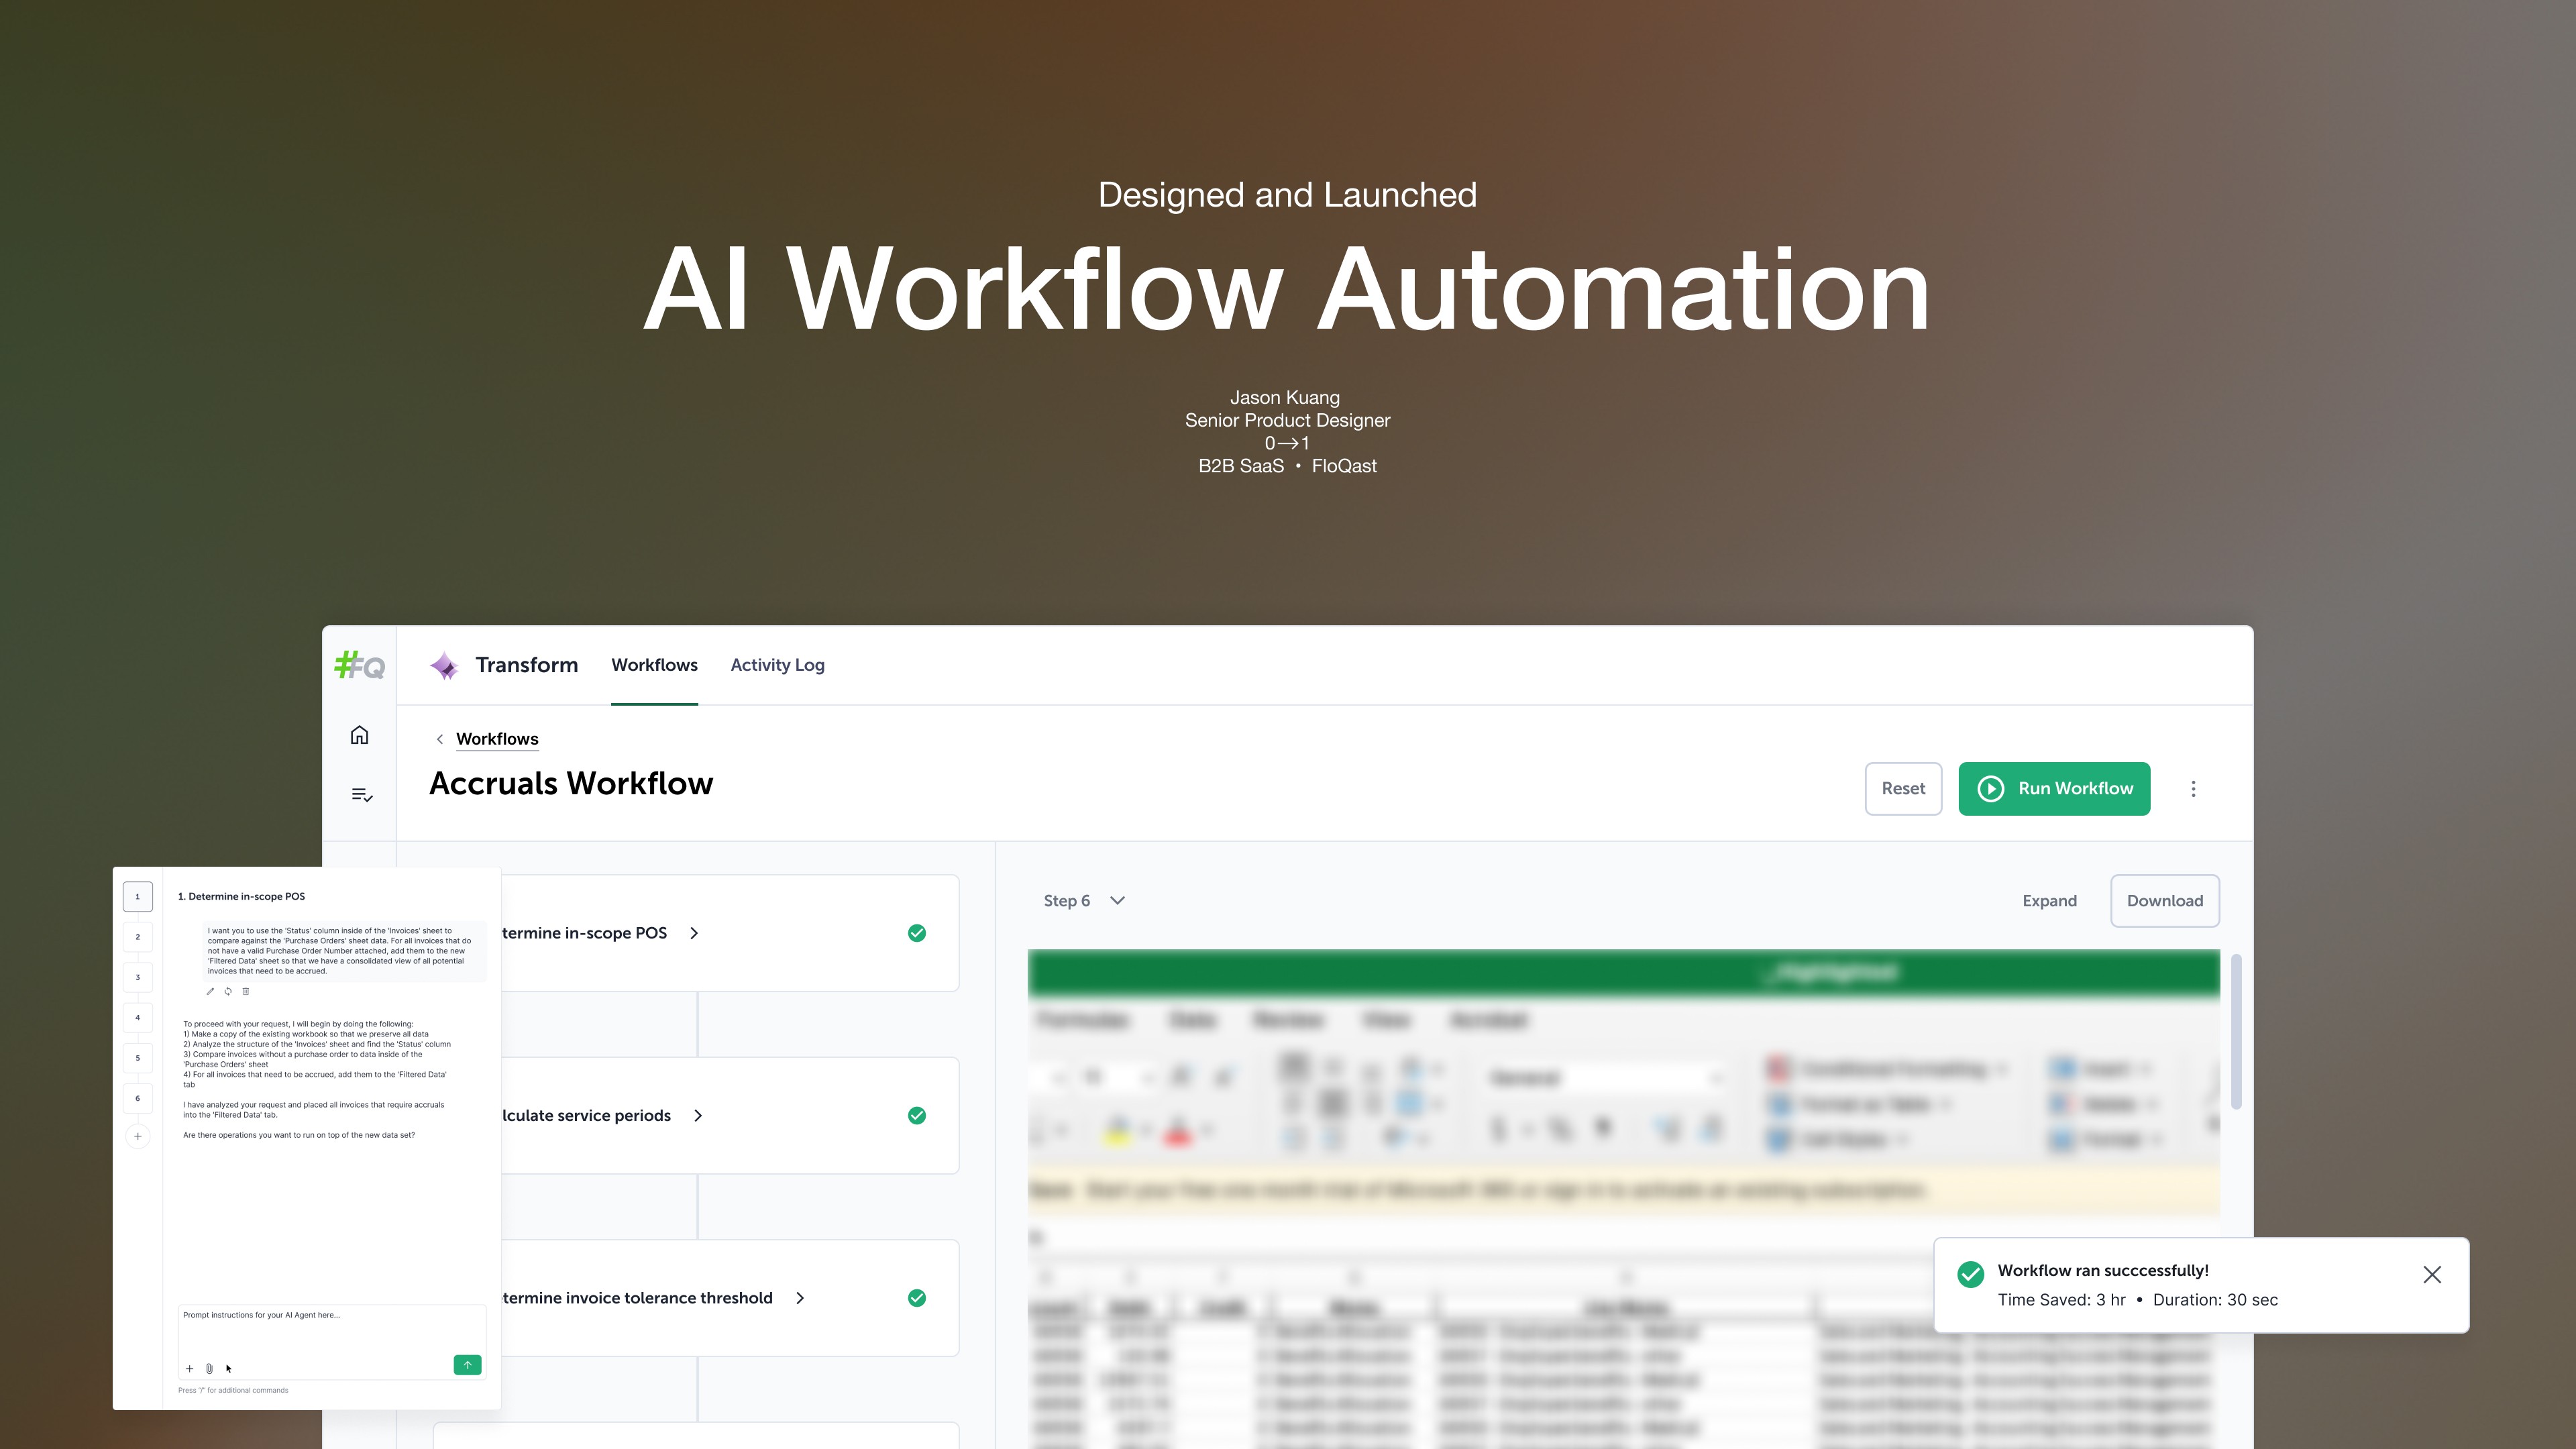
Task: Click the home icon in sidebar
Action: [360, 735]
